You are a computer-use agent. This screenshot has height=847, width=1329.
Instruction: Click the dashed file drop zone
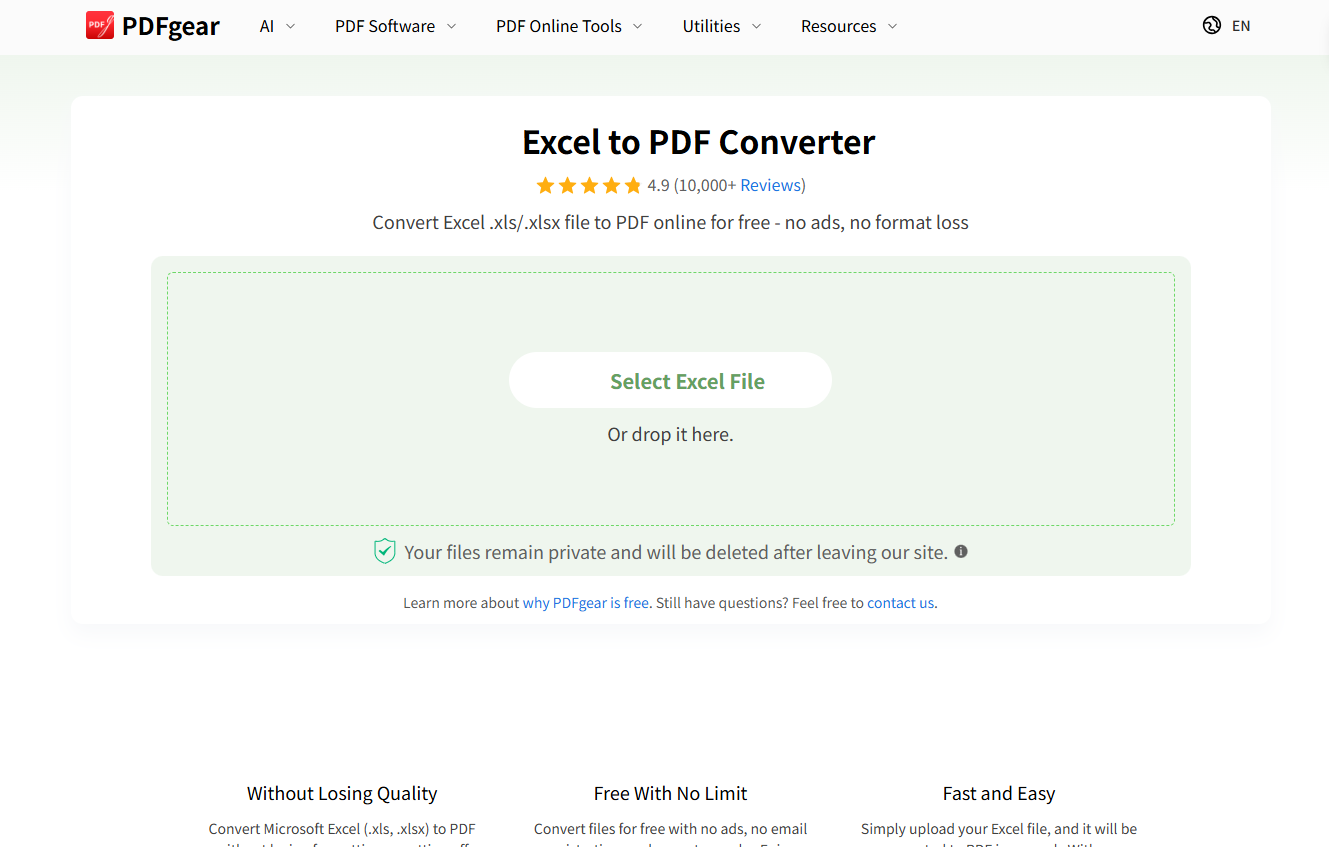[x=671, y=399]
